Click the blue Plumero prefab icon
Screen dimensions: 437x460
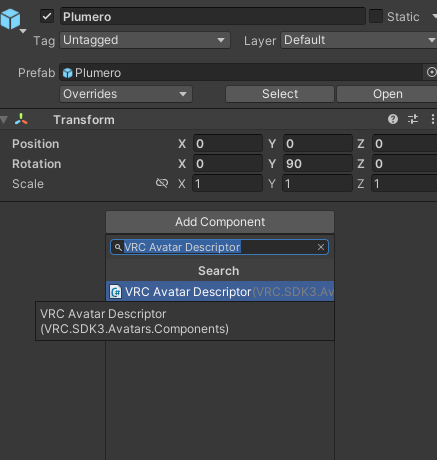click(68, 73)
